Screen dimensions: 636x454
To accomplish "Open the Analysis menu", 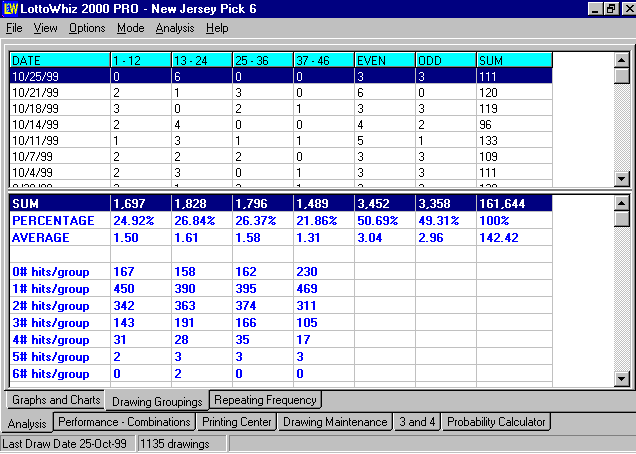I will pos(175,28).
